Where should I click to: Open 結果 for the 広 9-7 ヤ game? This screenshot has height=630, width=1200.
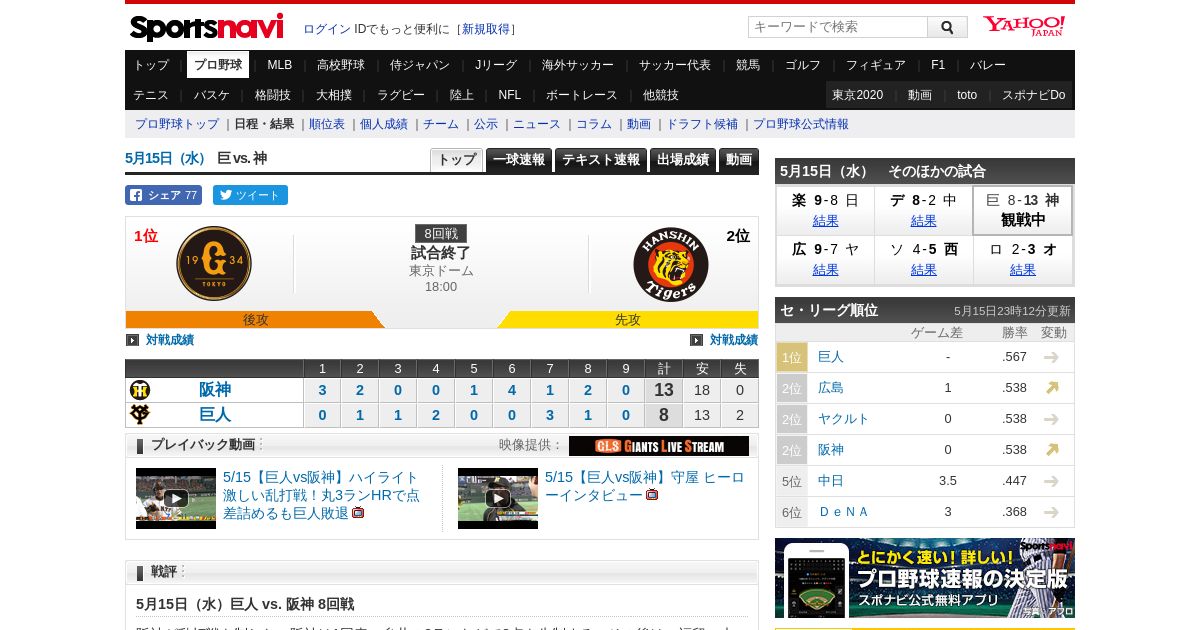[826, 270]
